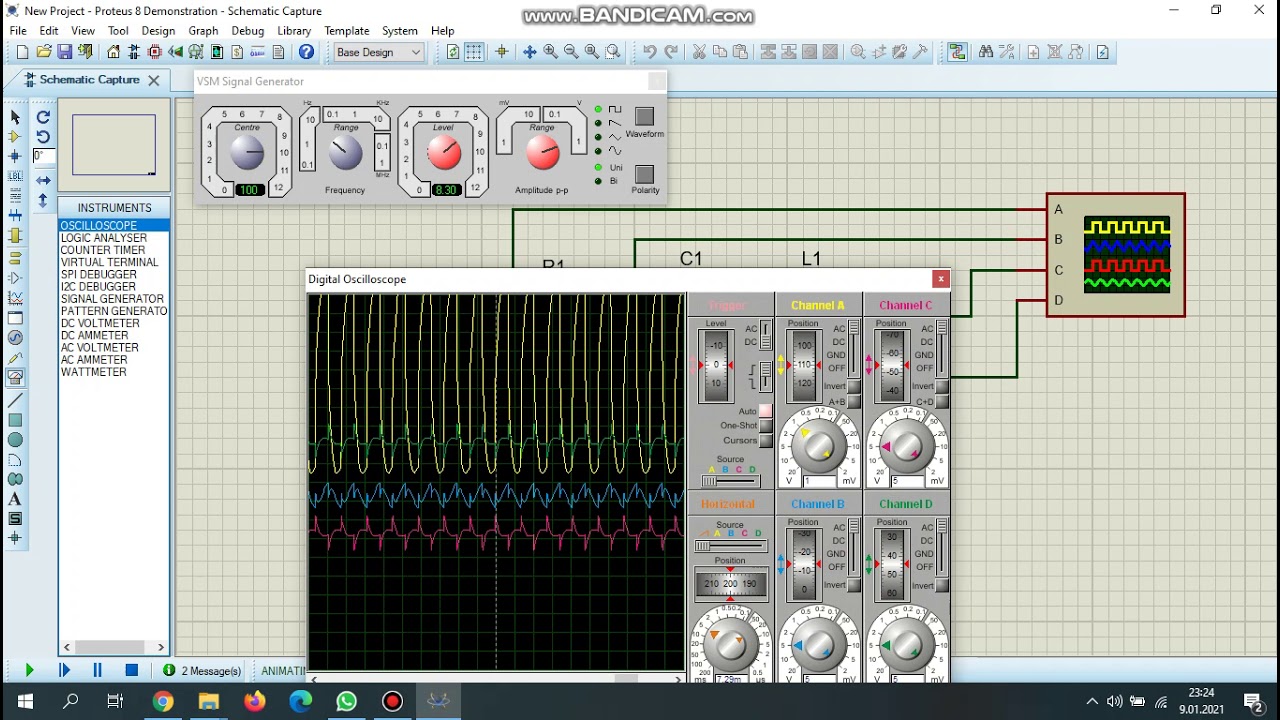Rotate clockwise using the top rotation icon
Image resolution: width=1280 pixels, height=720 pixels.
click(x=43, y=117)
